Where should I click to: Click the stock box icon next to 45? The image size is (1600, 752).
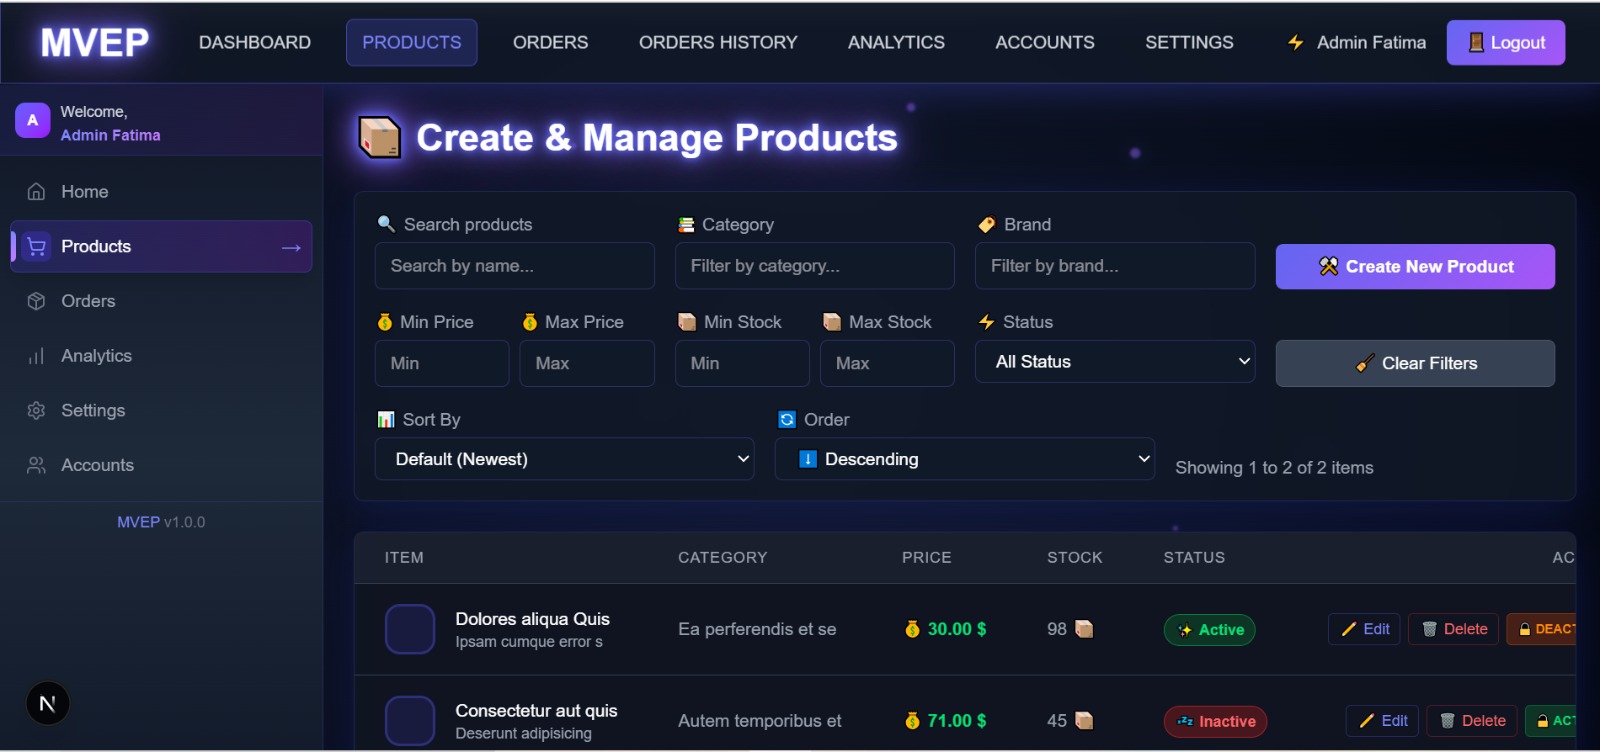1084,721
